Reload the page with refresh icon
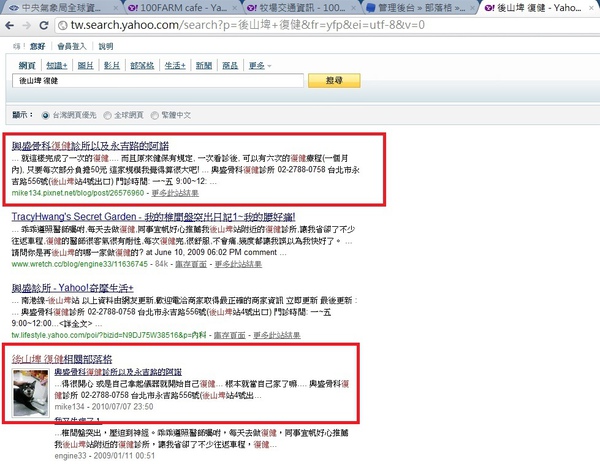Viewport: 600px width, 464px height. click(44, 25)
